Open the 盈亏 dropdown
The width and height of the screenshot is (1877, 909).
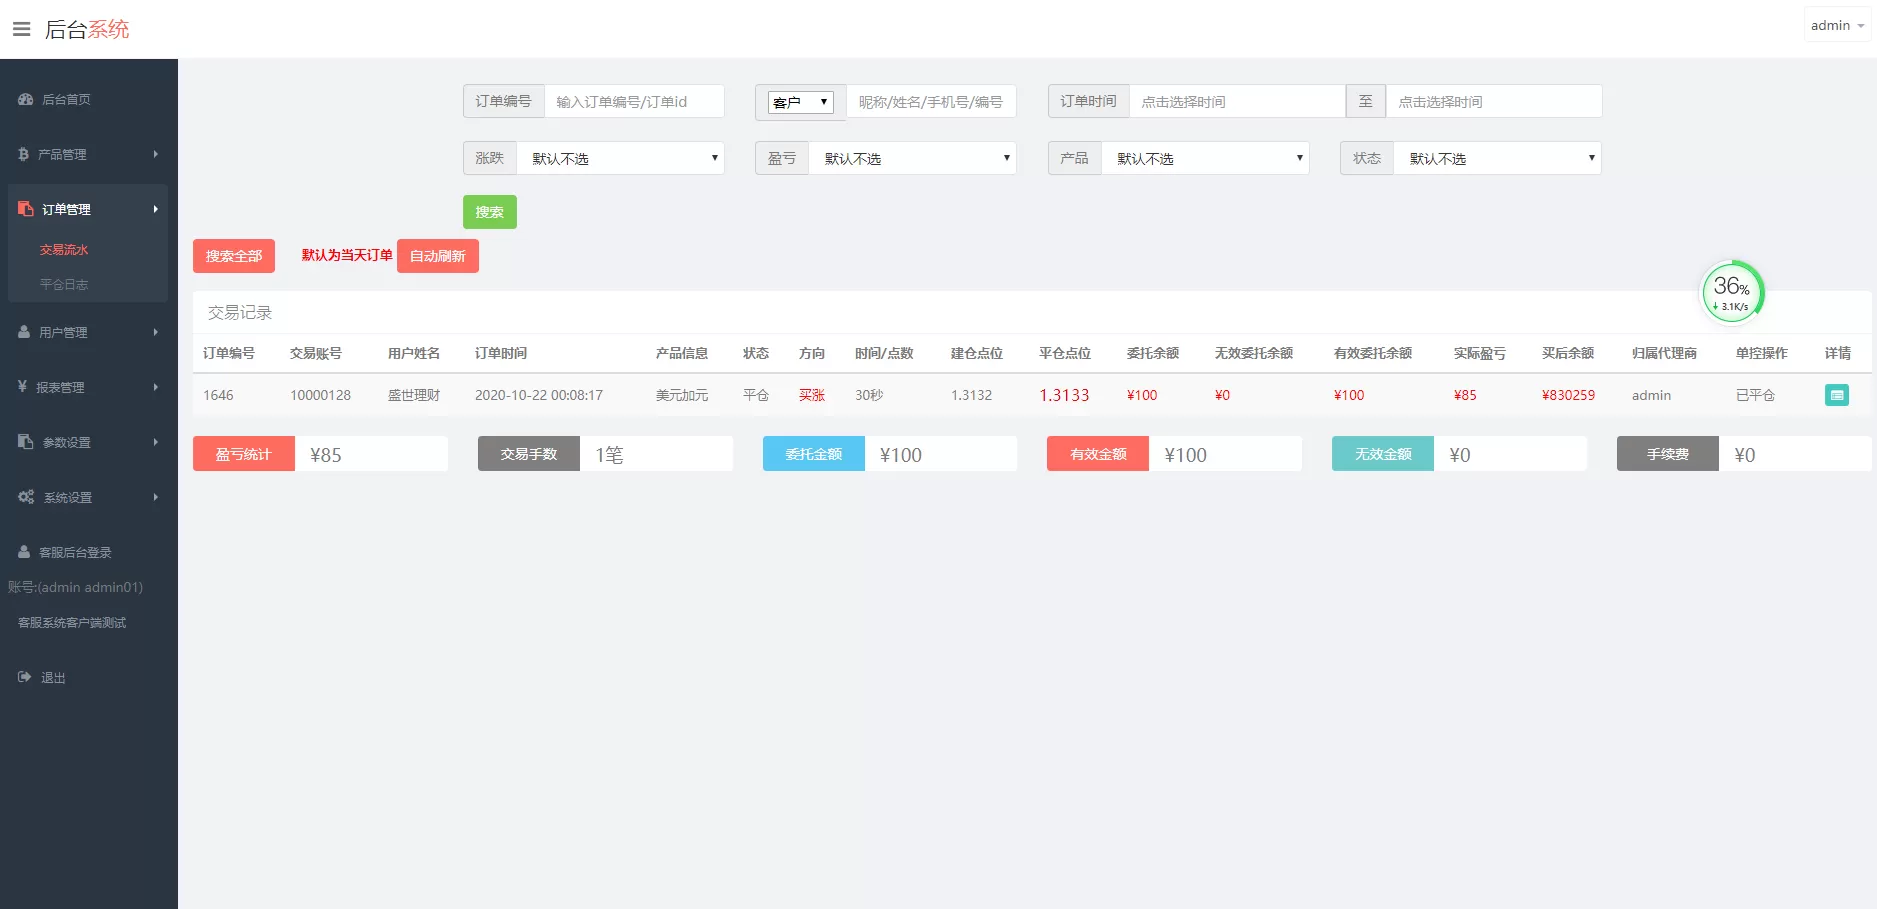pos(912,158)
